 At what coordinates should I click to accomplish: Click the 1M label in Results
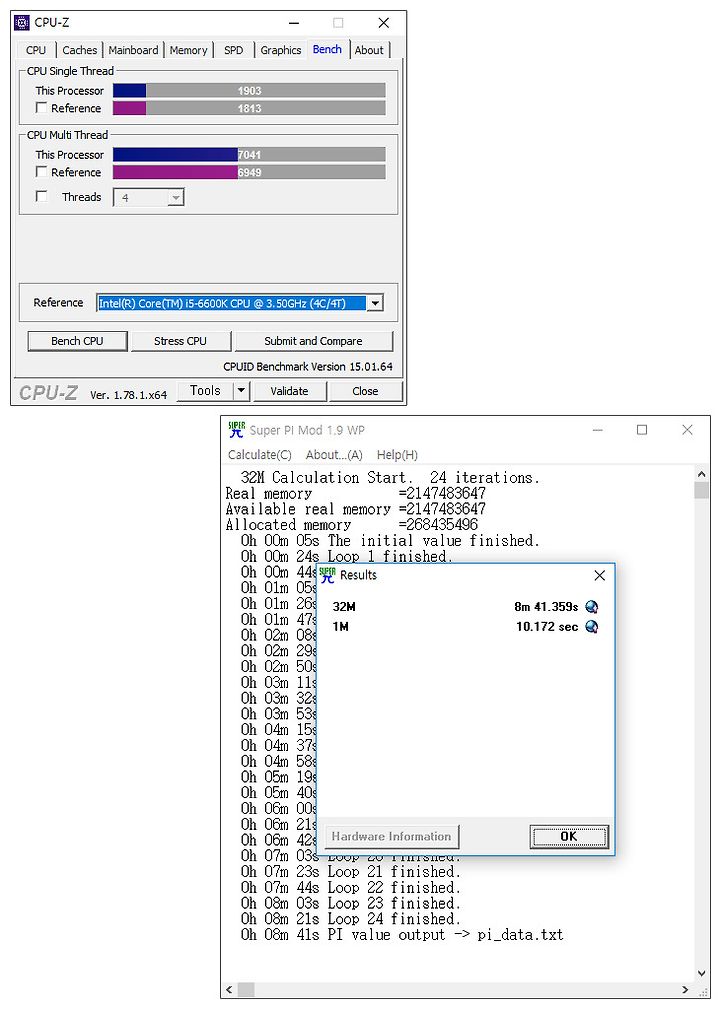coord(340,627)
